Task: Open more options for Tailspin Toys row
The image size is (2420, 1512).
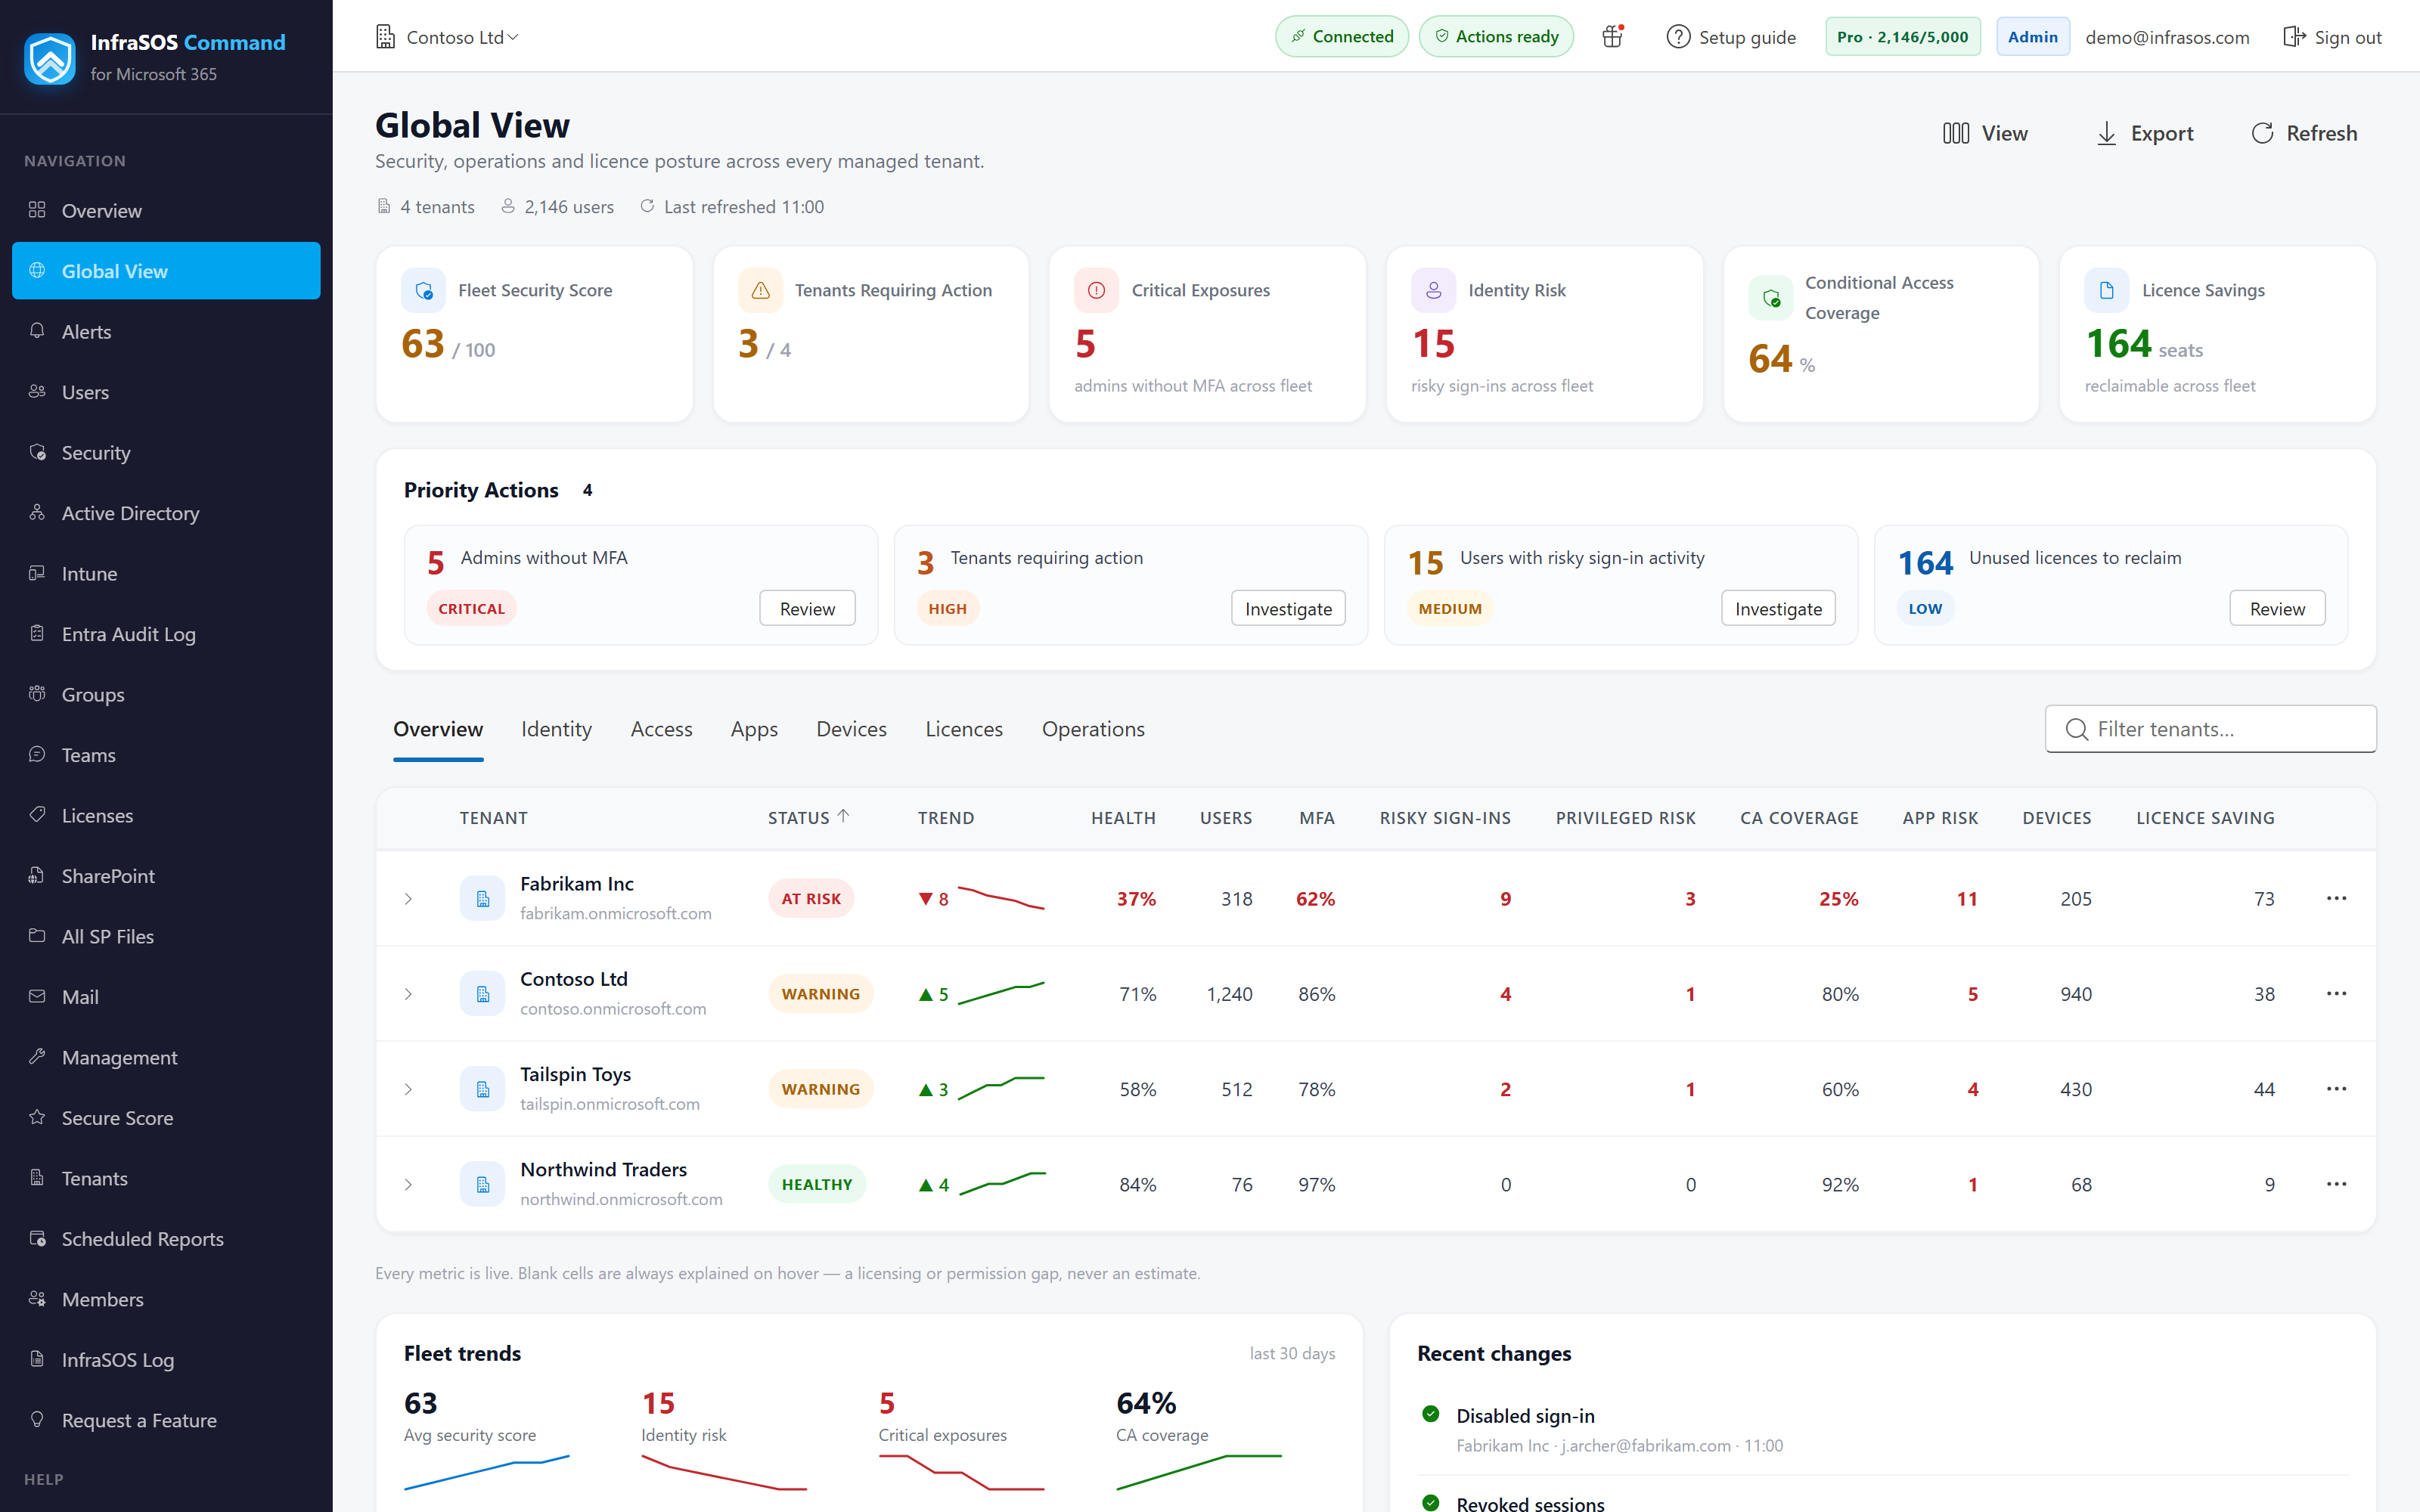Action: [x=2336, y=1088]
